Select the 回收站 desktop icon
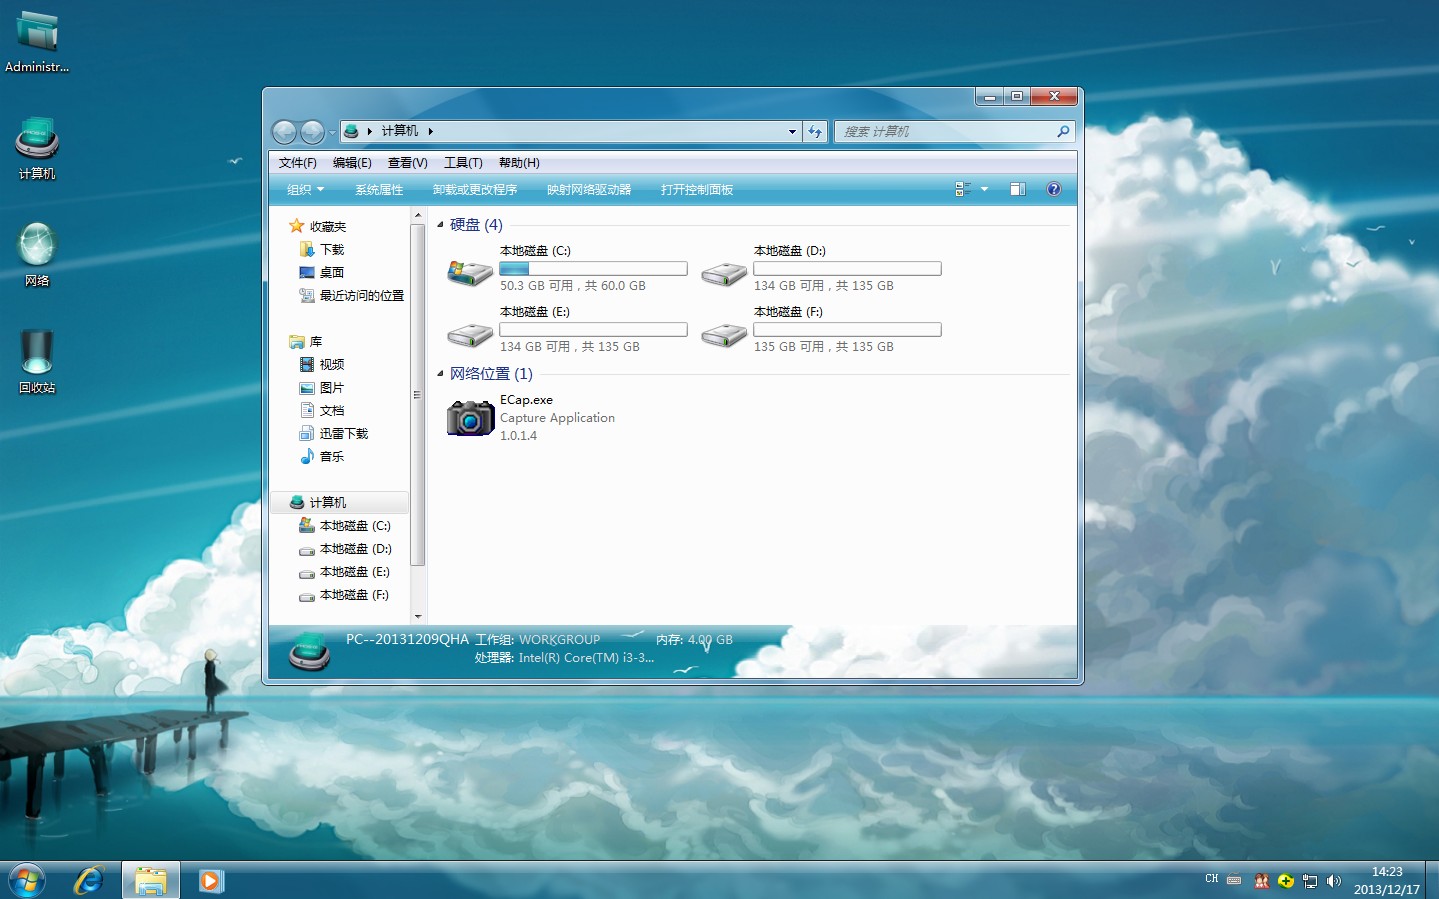The width and height of the screenshot is (1439, 899). tap(37, 361)
